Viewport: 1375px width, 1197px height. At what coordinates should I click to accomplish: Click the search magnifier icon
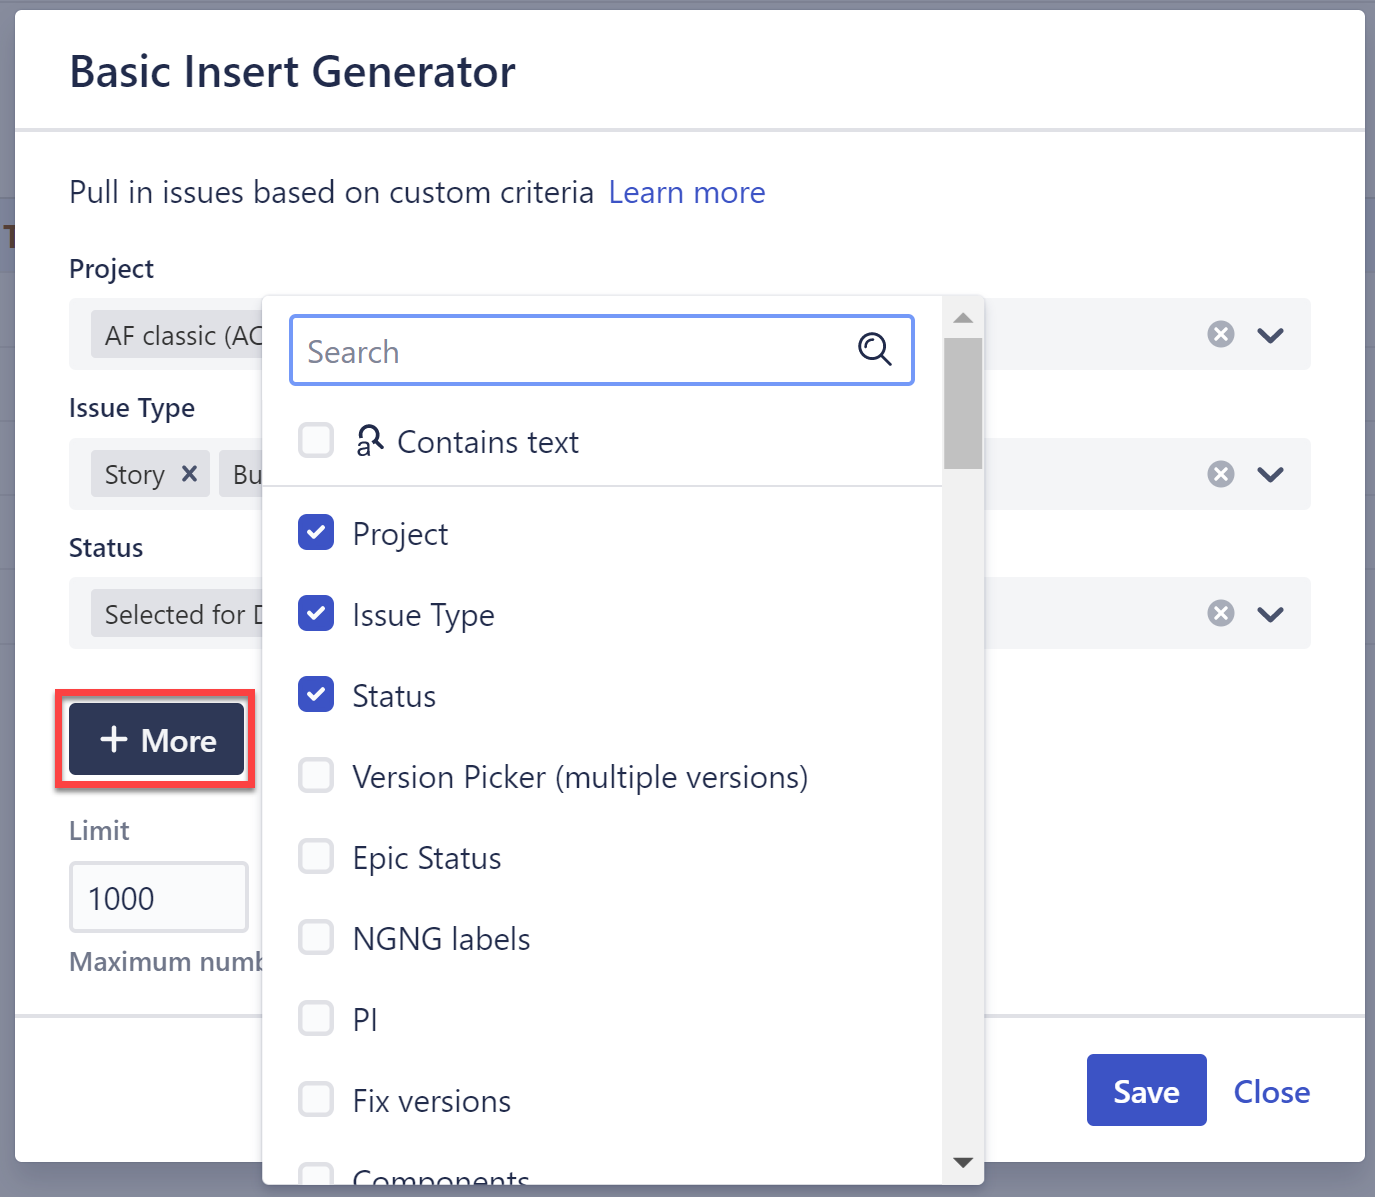point(875,350)
